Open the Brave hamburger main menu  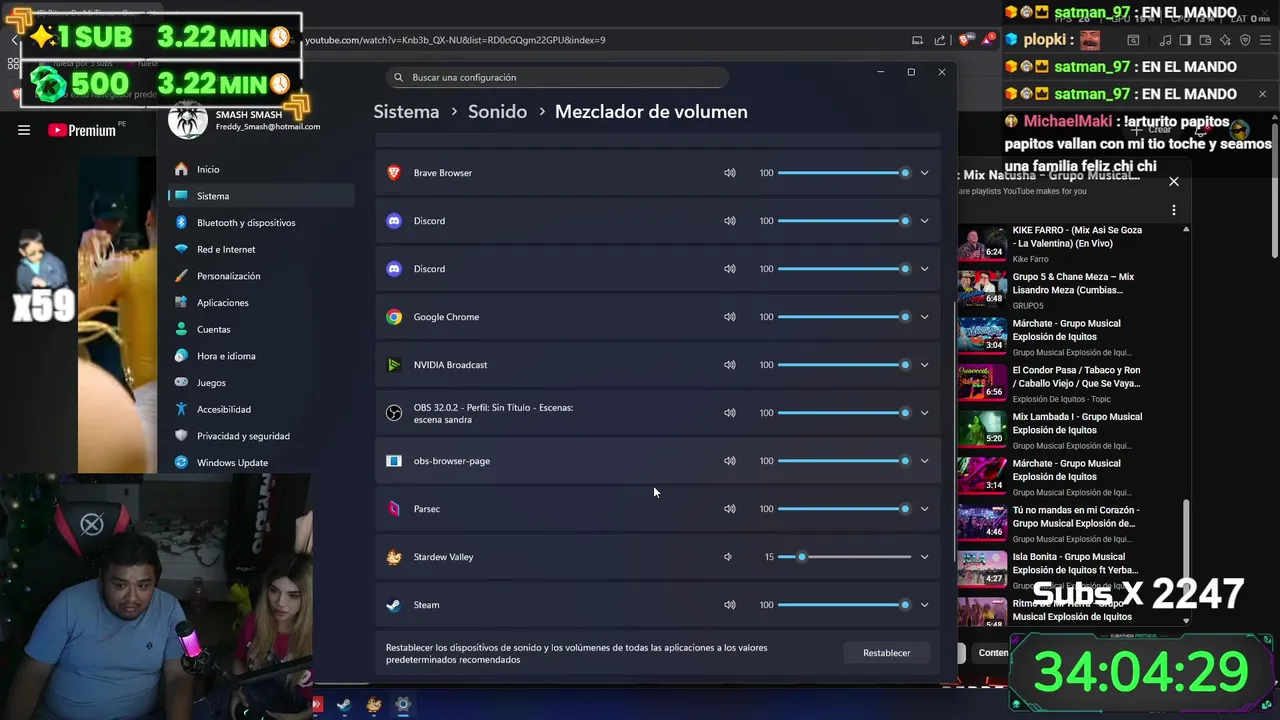[x=1265, y=40]
